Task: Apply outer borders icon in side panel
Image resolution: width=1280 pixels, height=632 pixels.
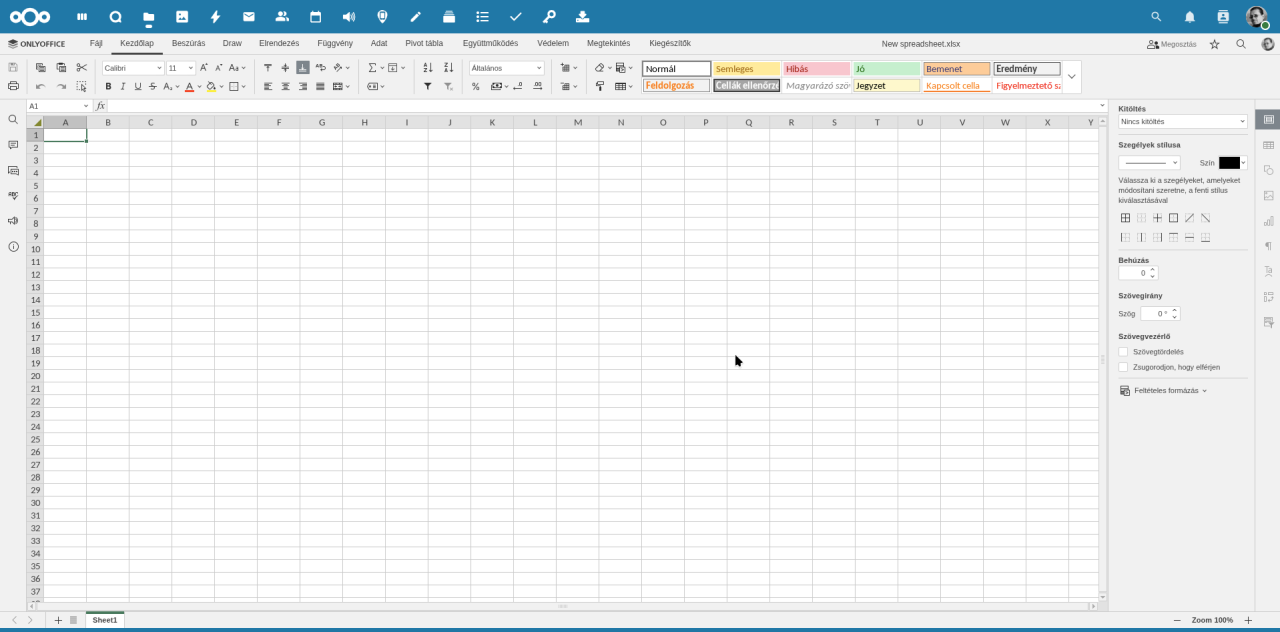Action: coord(1173,218)
